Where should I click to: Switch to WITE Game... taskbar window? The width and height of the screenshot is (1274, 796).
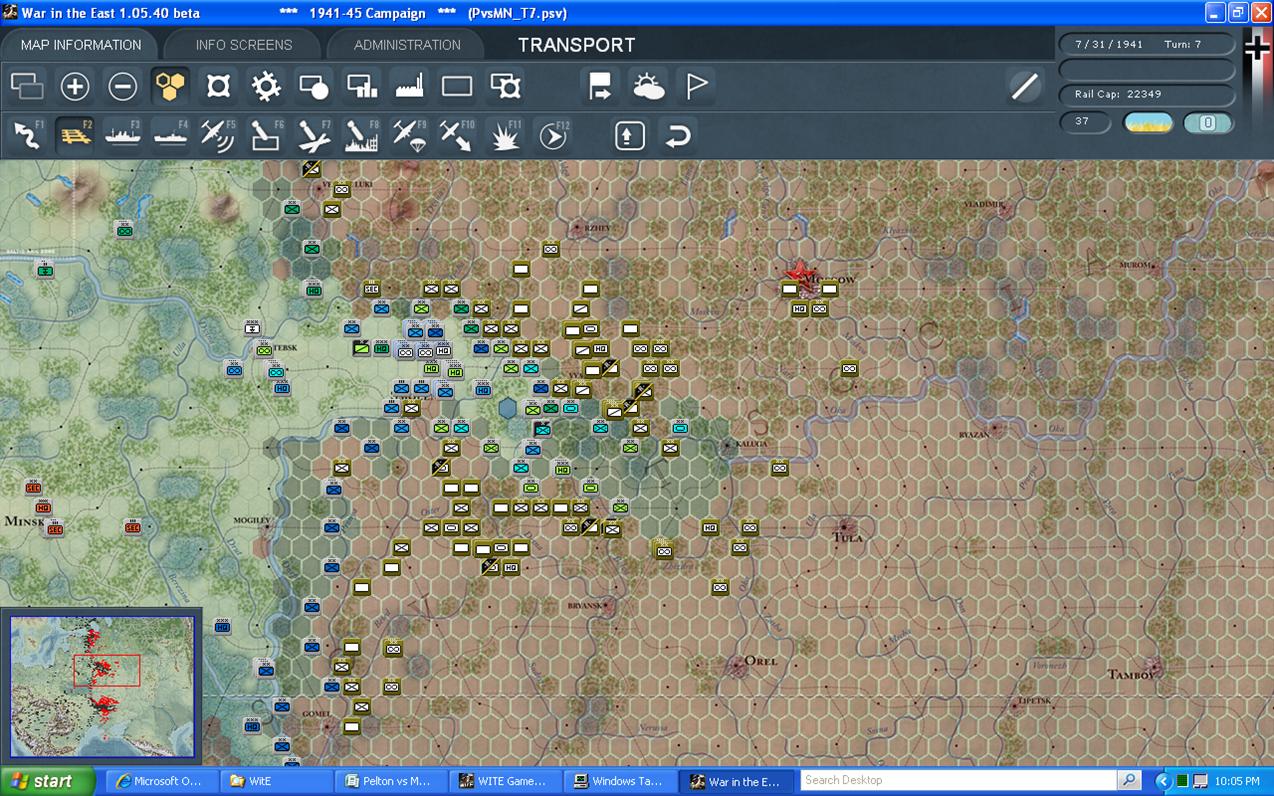[x=503, y=781]
